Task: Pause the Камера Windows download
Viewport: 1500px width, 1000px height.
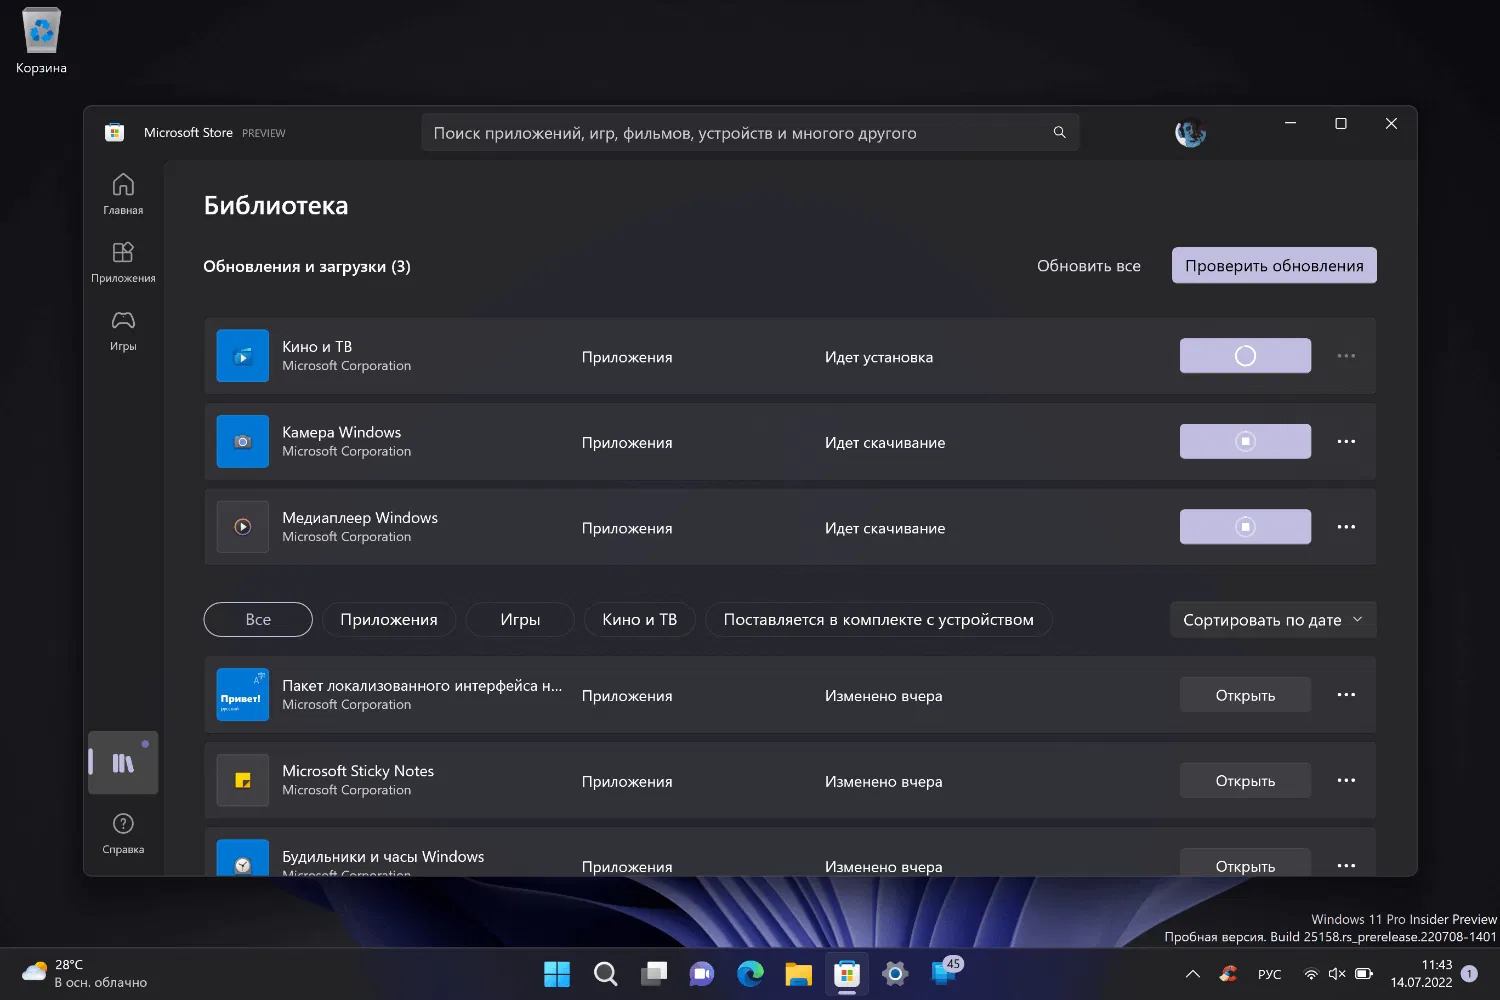Action: [1245, 441]
